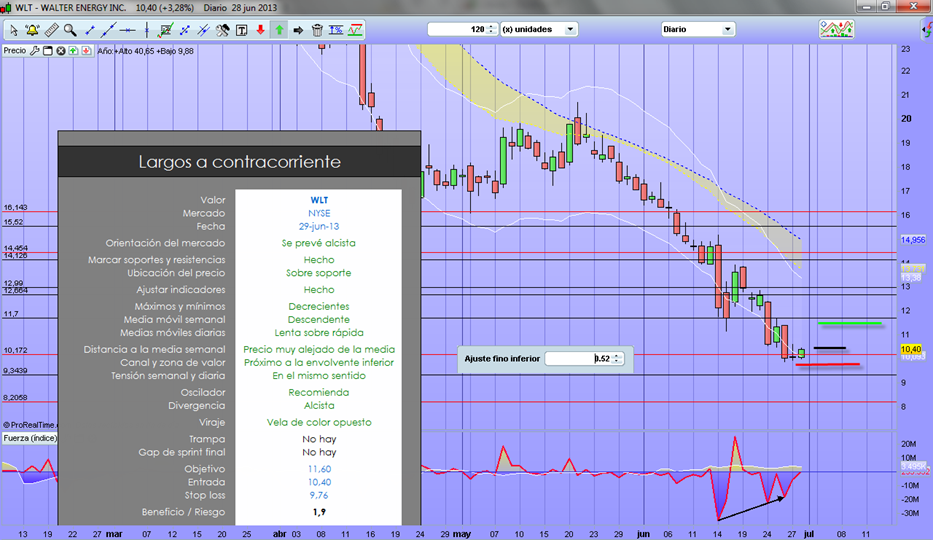Click the trash can delete icon
This screenshot has width=933, height=540.
click(x=317, y=30)
